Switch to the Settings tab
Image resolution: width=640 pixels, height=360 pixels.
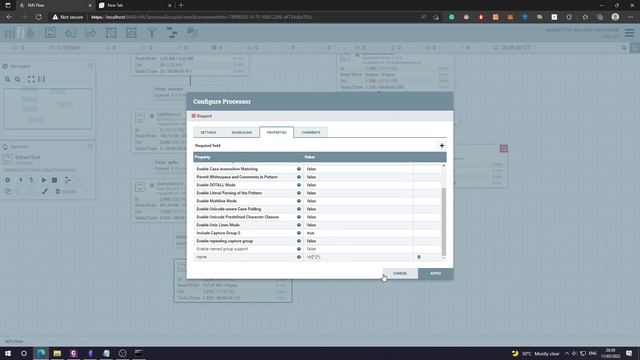click(208, 132)
